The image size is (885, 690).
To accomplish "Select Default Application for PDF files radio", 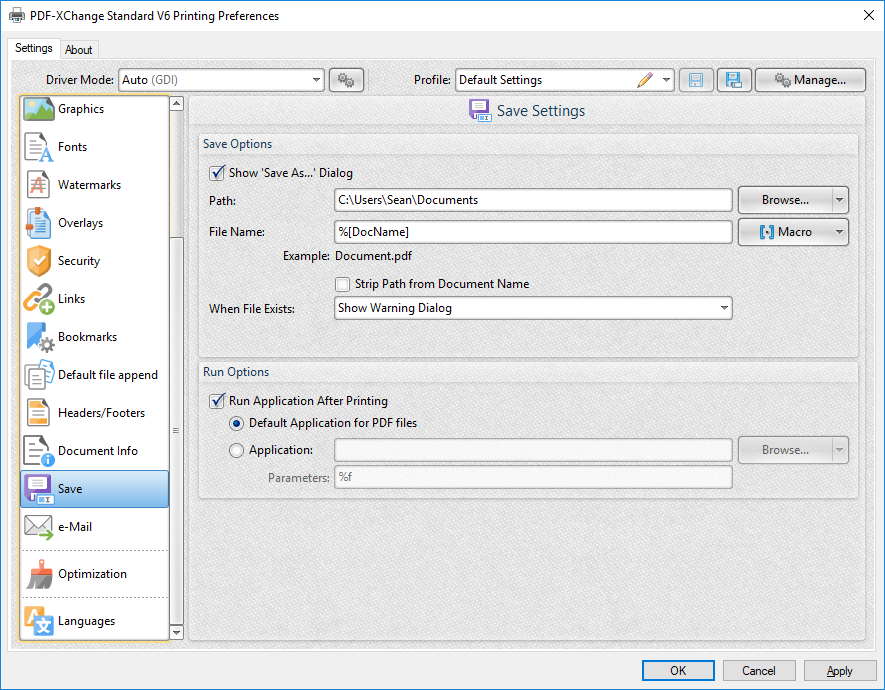I will point(236,423).
